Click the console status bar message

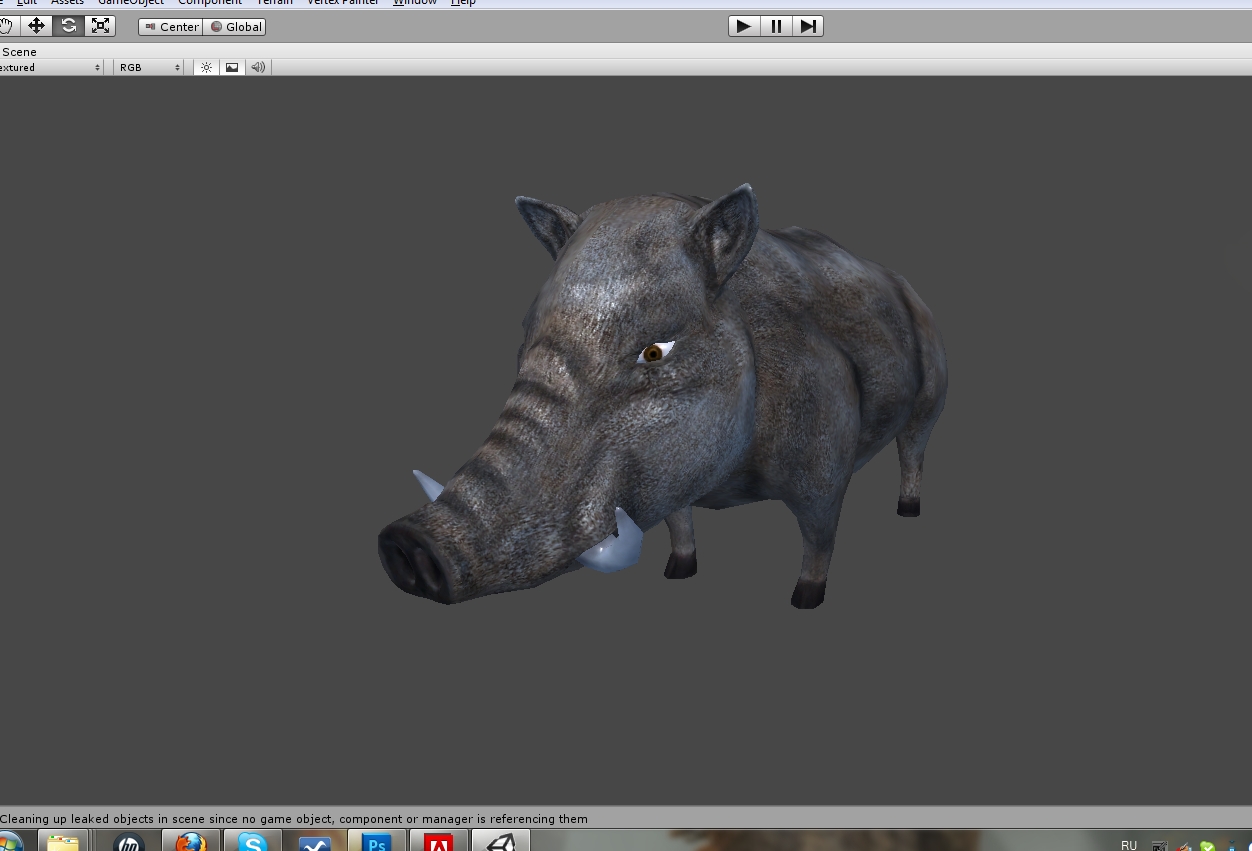tap(294, 819)
